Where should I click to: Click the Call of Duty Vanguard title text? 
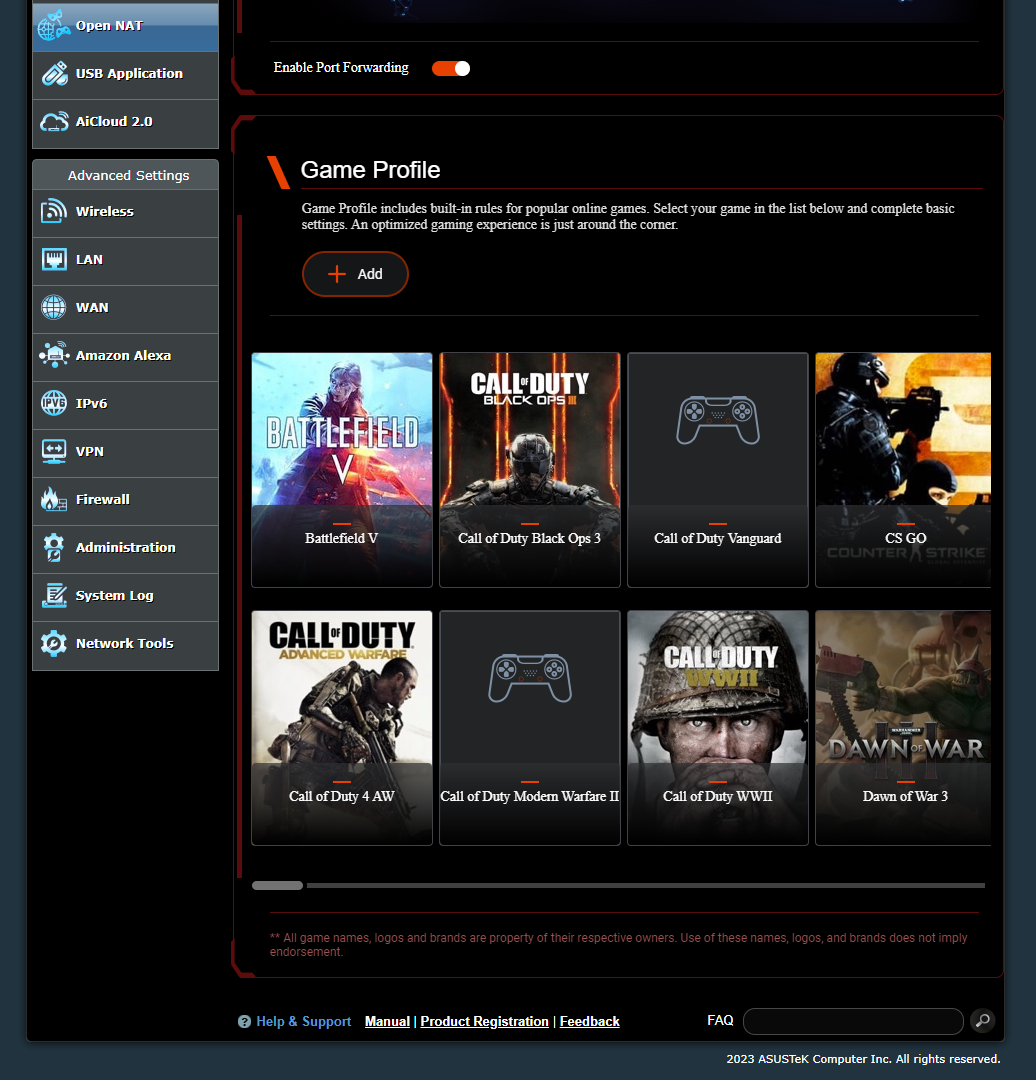(x=718, y=539)
